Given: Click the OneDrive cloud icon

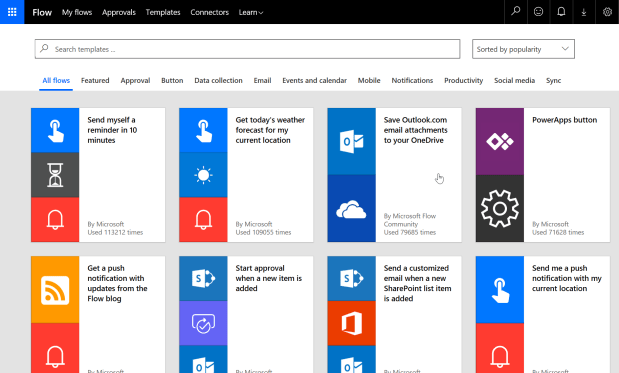Looking at the screenshot, I should 351,208.
